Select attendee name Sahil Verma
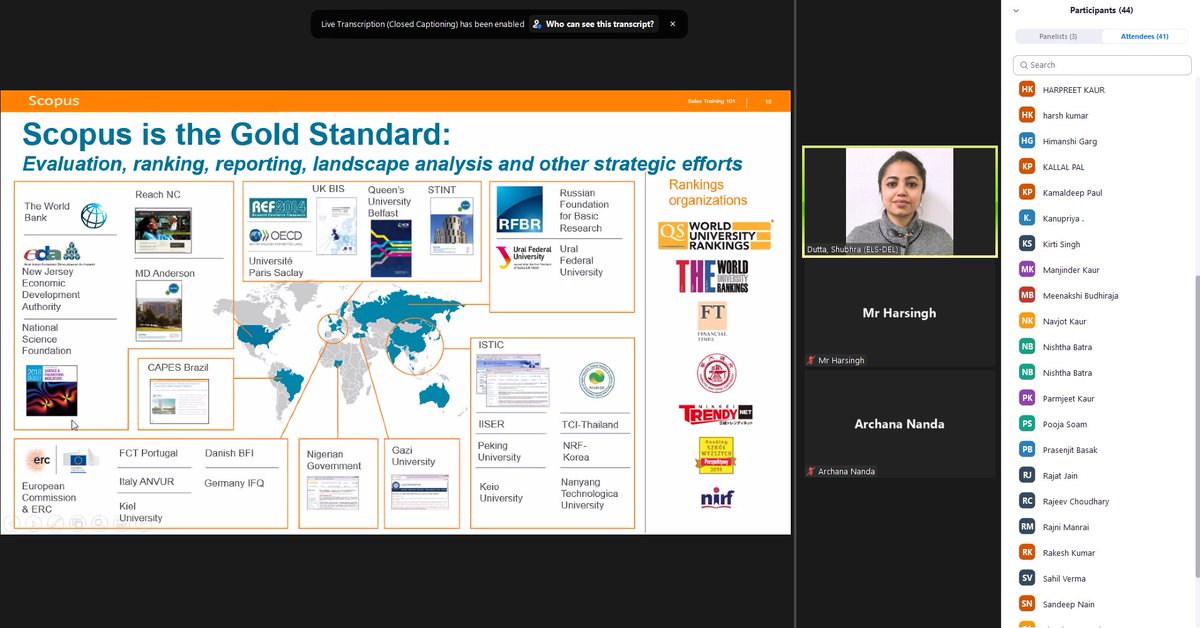Screen dimensions: 1200x628 click(1064, 578)
